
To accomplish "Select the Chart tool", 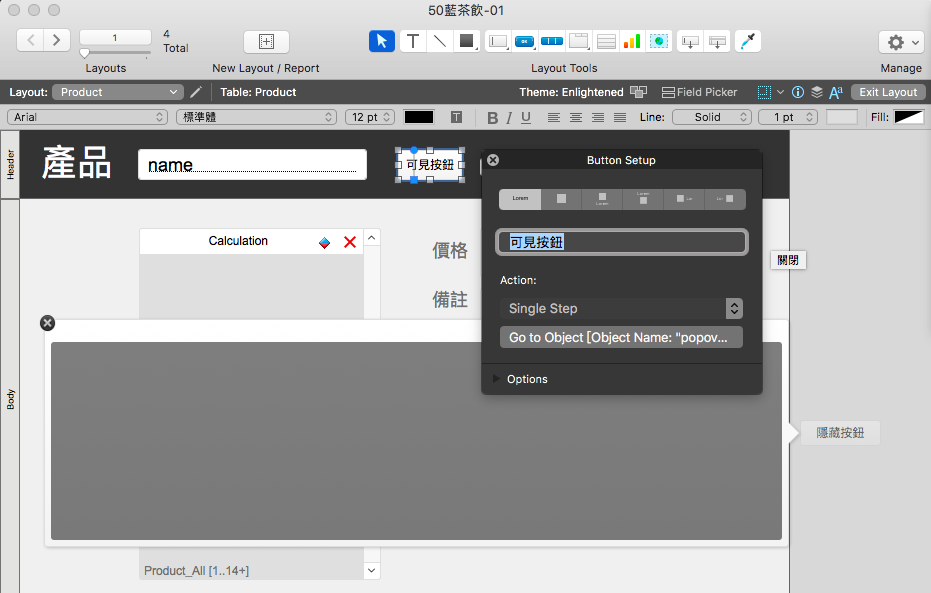I will [632, 41].
